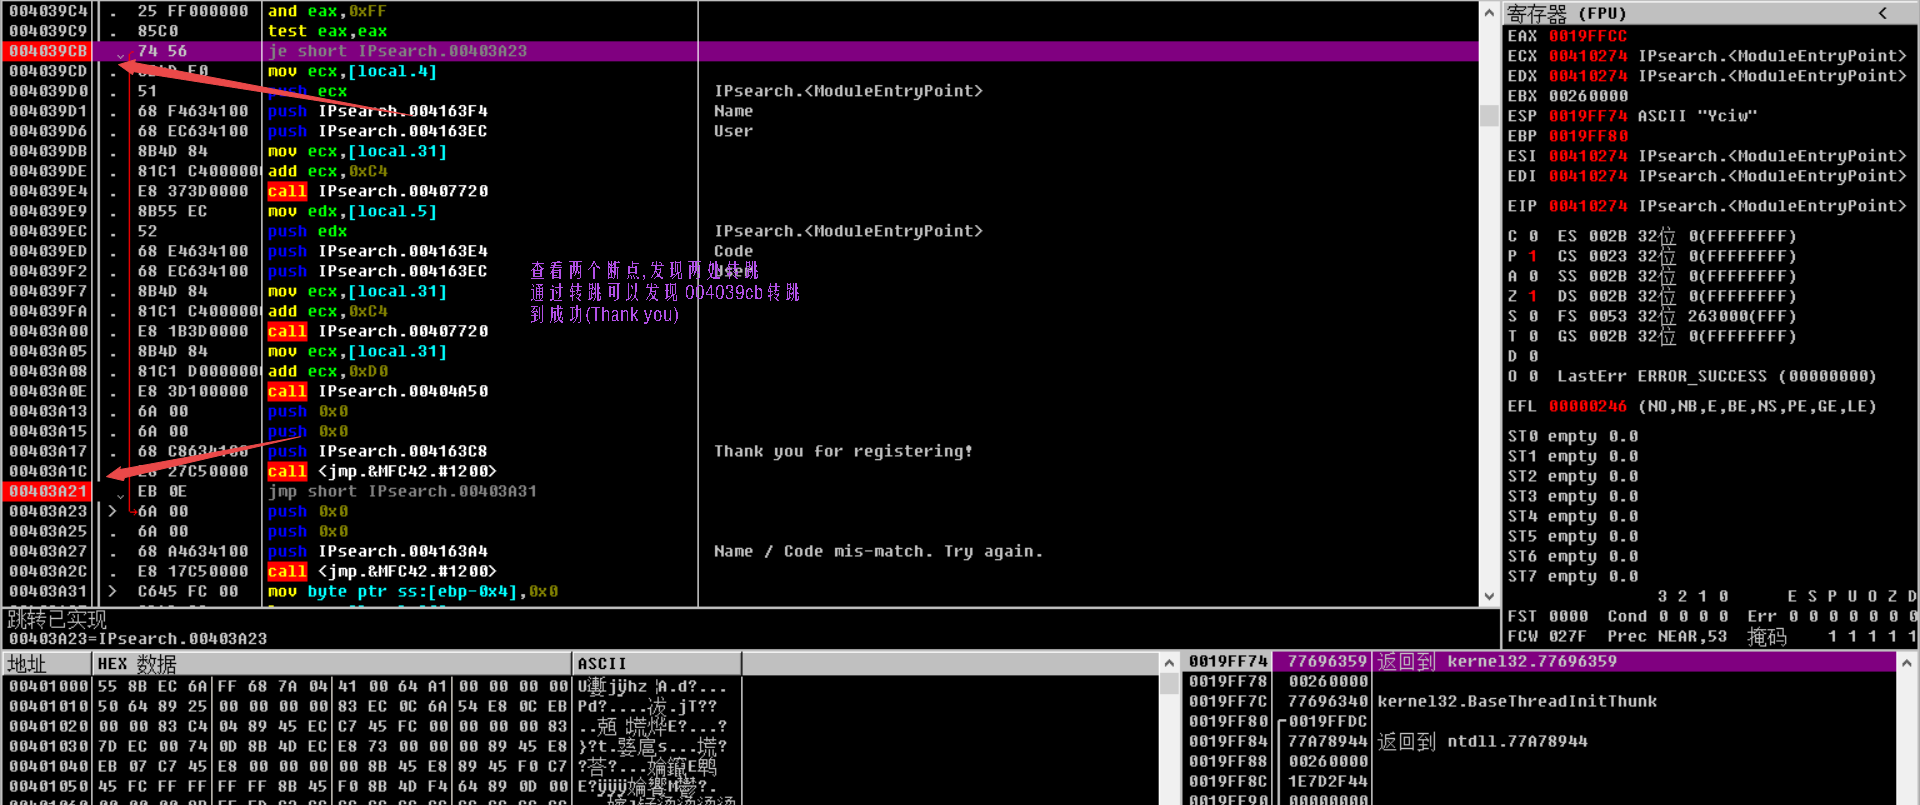Select the FST 0000 status word
Screen dimensions: 1920x805
coord(1548,616)
